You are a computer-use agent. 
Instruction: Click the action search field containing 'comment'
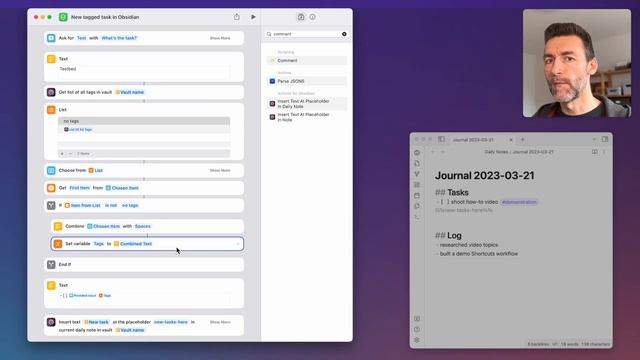pos(306,34)
